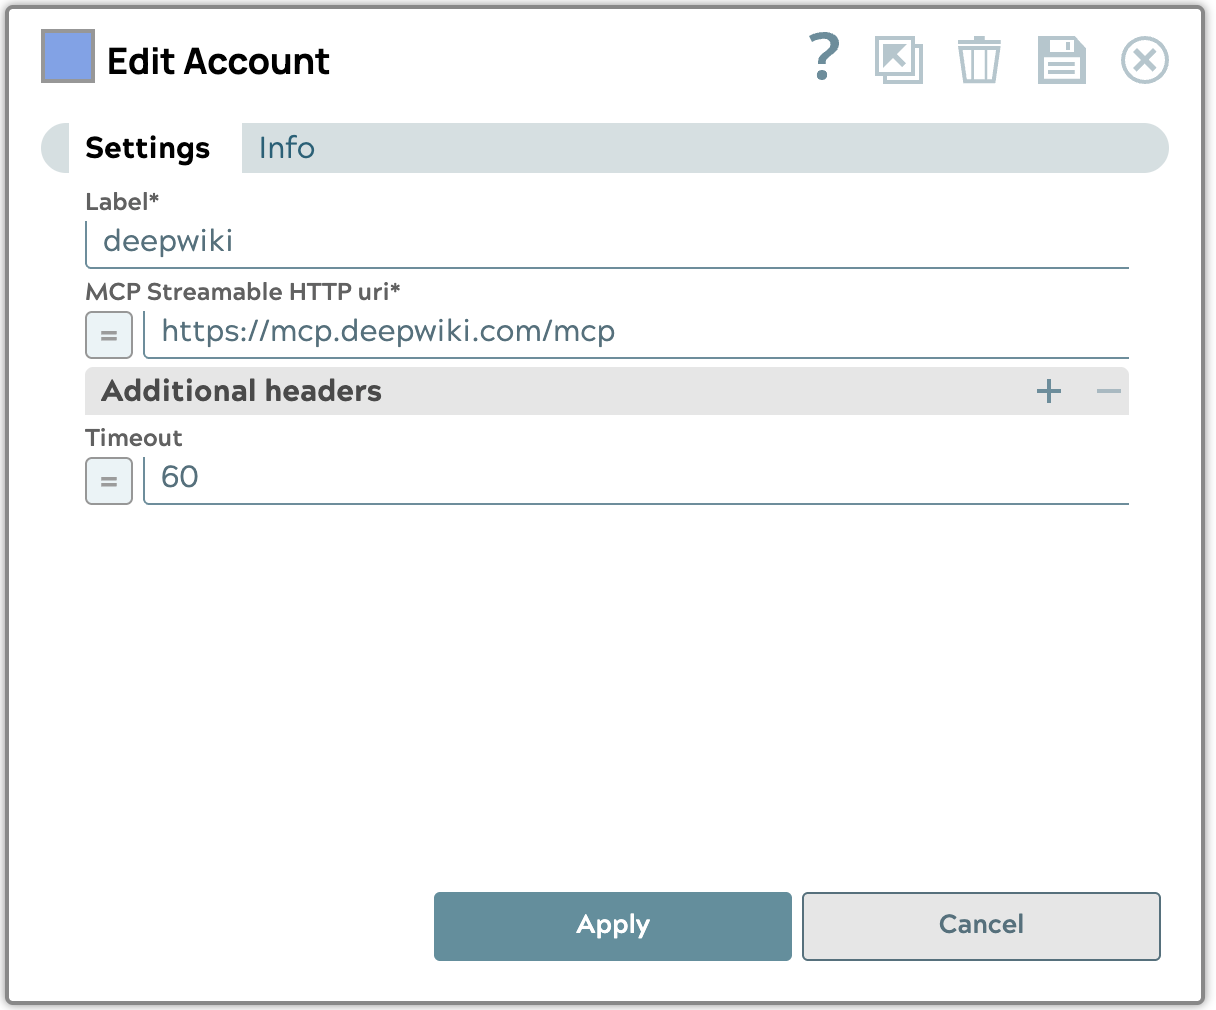
Task: Open magic text picker beside the URI field
Action: [108, 335]
